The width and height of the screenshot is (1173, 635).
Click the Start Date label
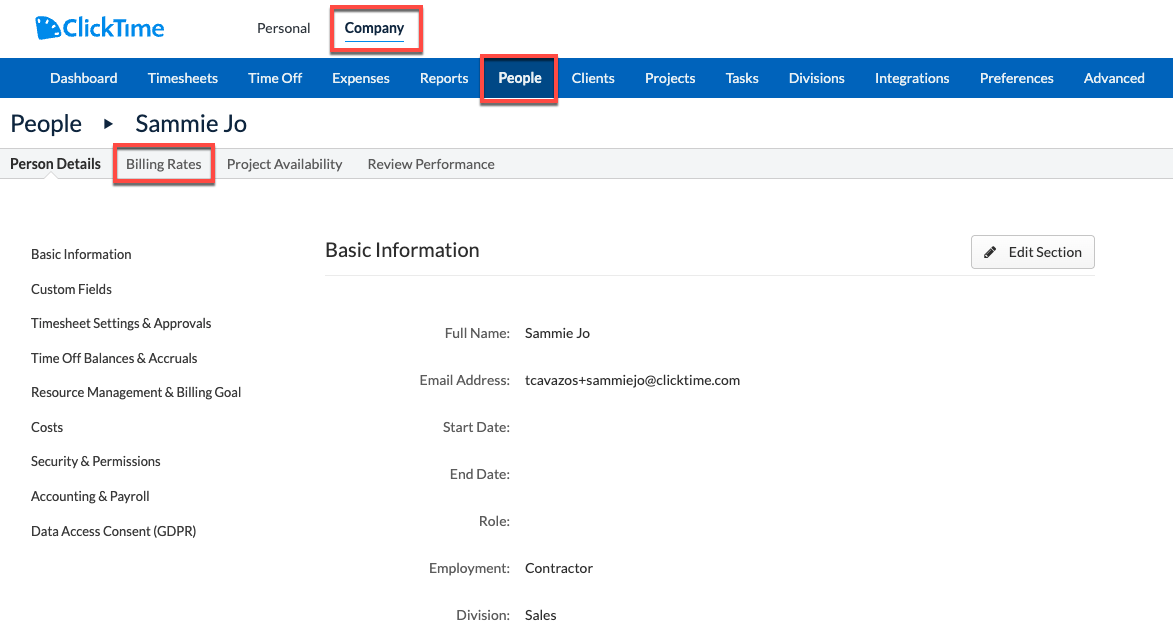[x=477, y=427]
